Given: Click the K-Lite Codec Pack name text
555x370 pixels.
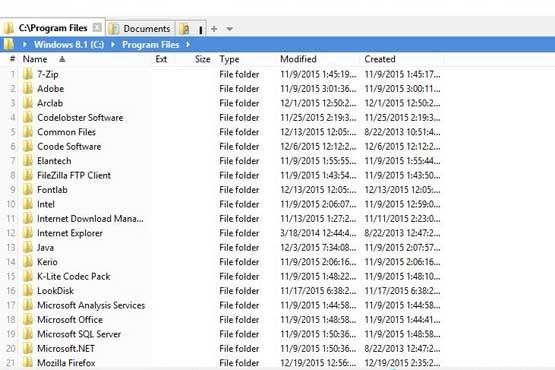Looking at the screenshot, I should 74,276.
